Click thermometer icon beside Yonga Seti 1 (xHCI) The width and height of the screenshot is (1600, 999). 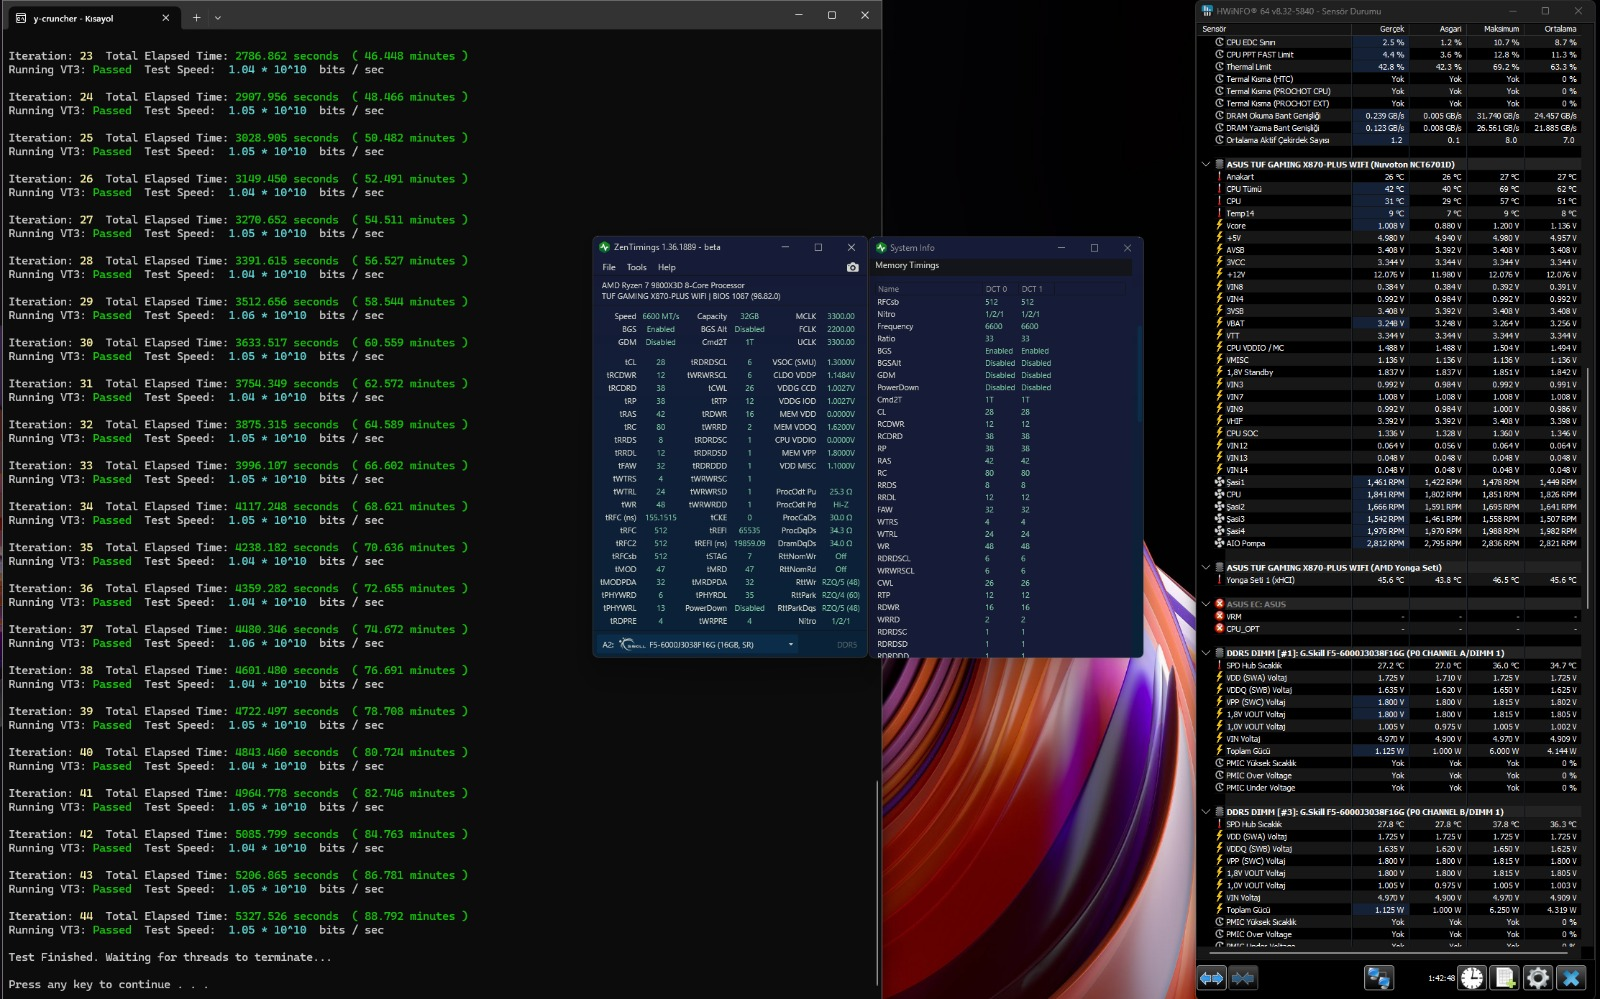1219,580
